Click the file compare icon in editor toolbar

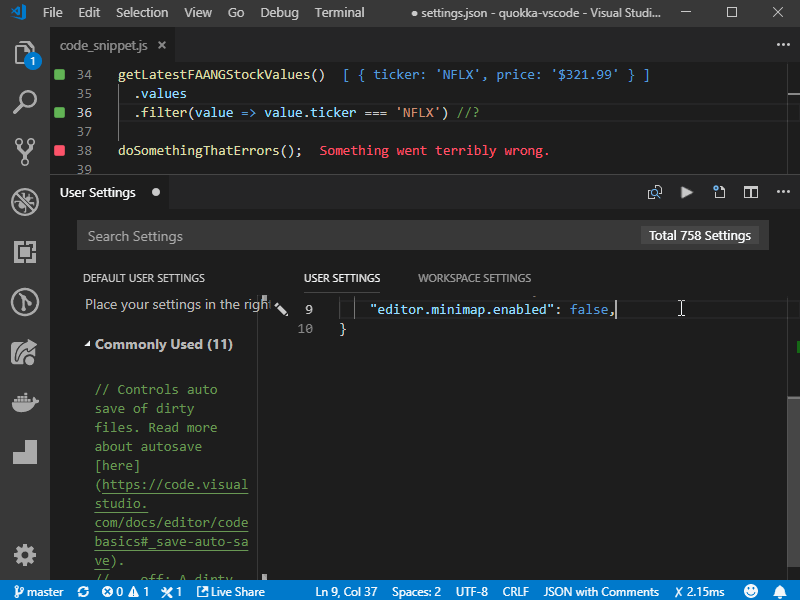719,192
